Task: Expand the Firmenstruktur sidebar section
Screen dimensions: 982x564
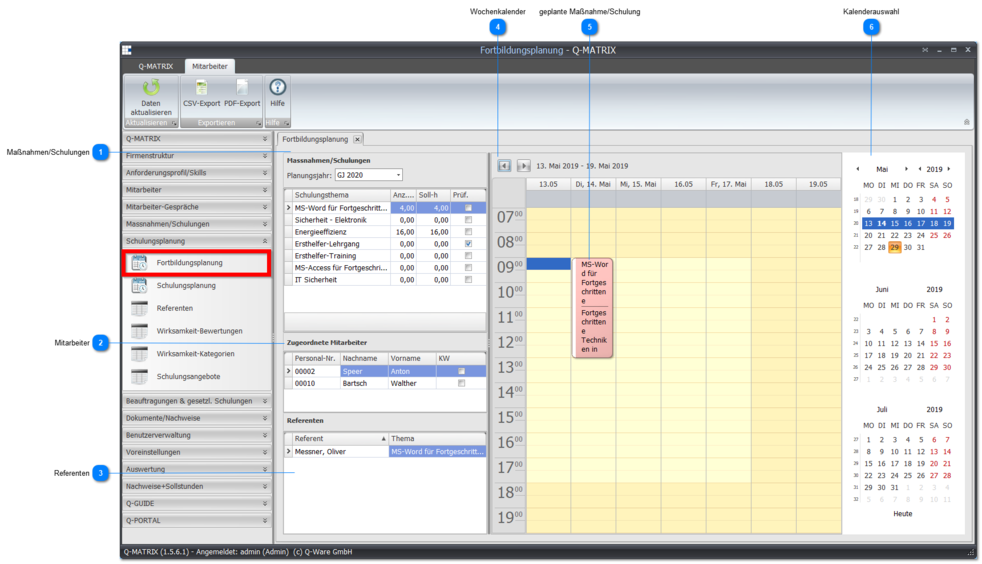Action: point(197,156)
